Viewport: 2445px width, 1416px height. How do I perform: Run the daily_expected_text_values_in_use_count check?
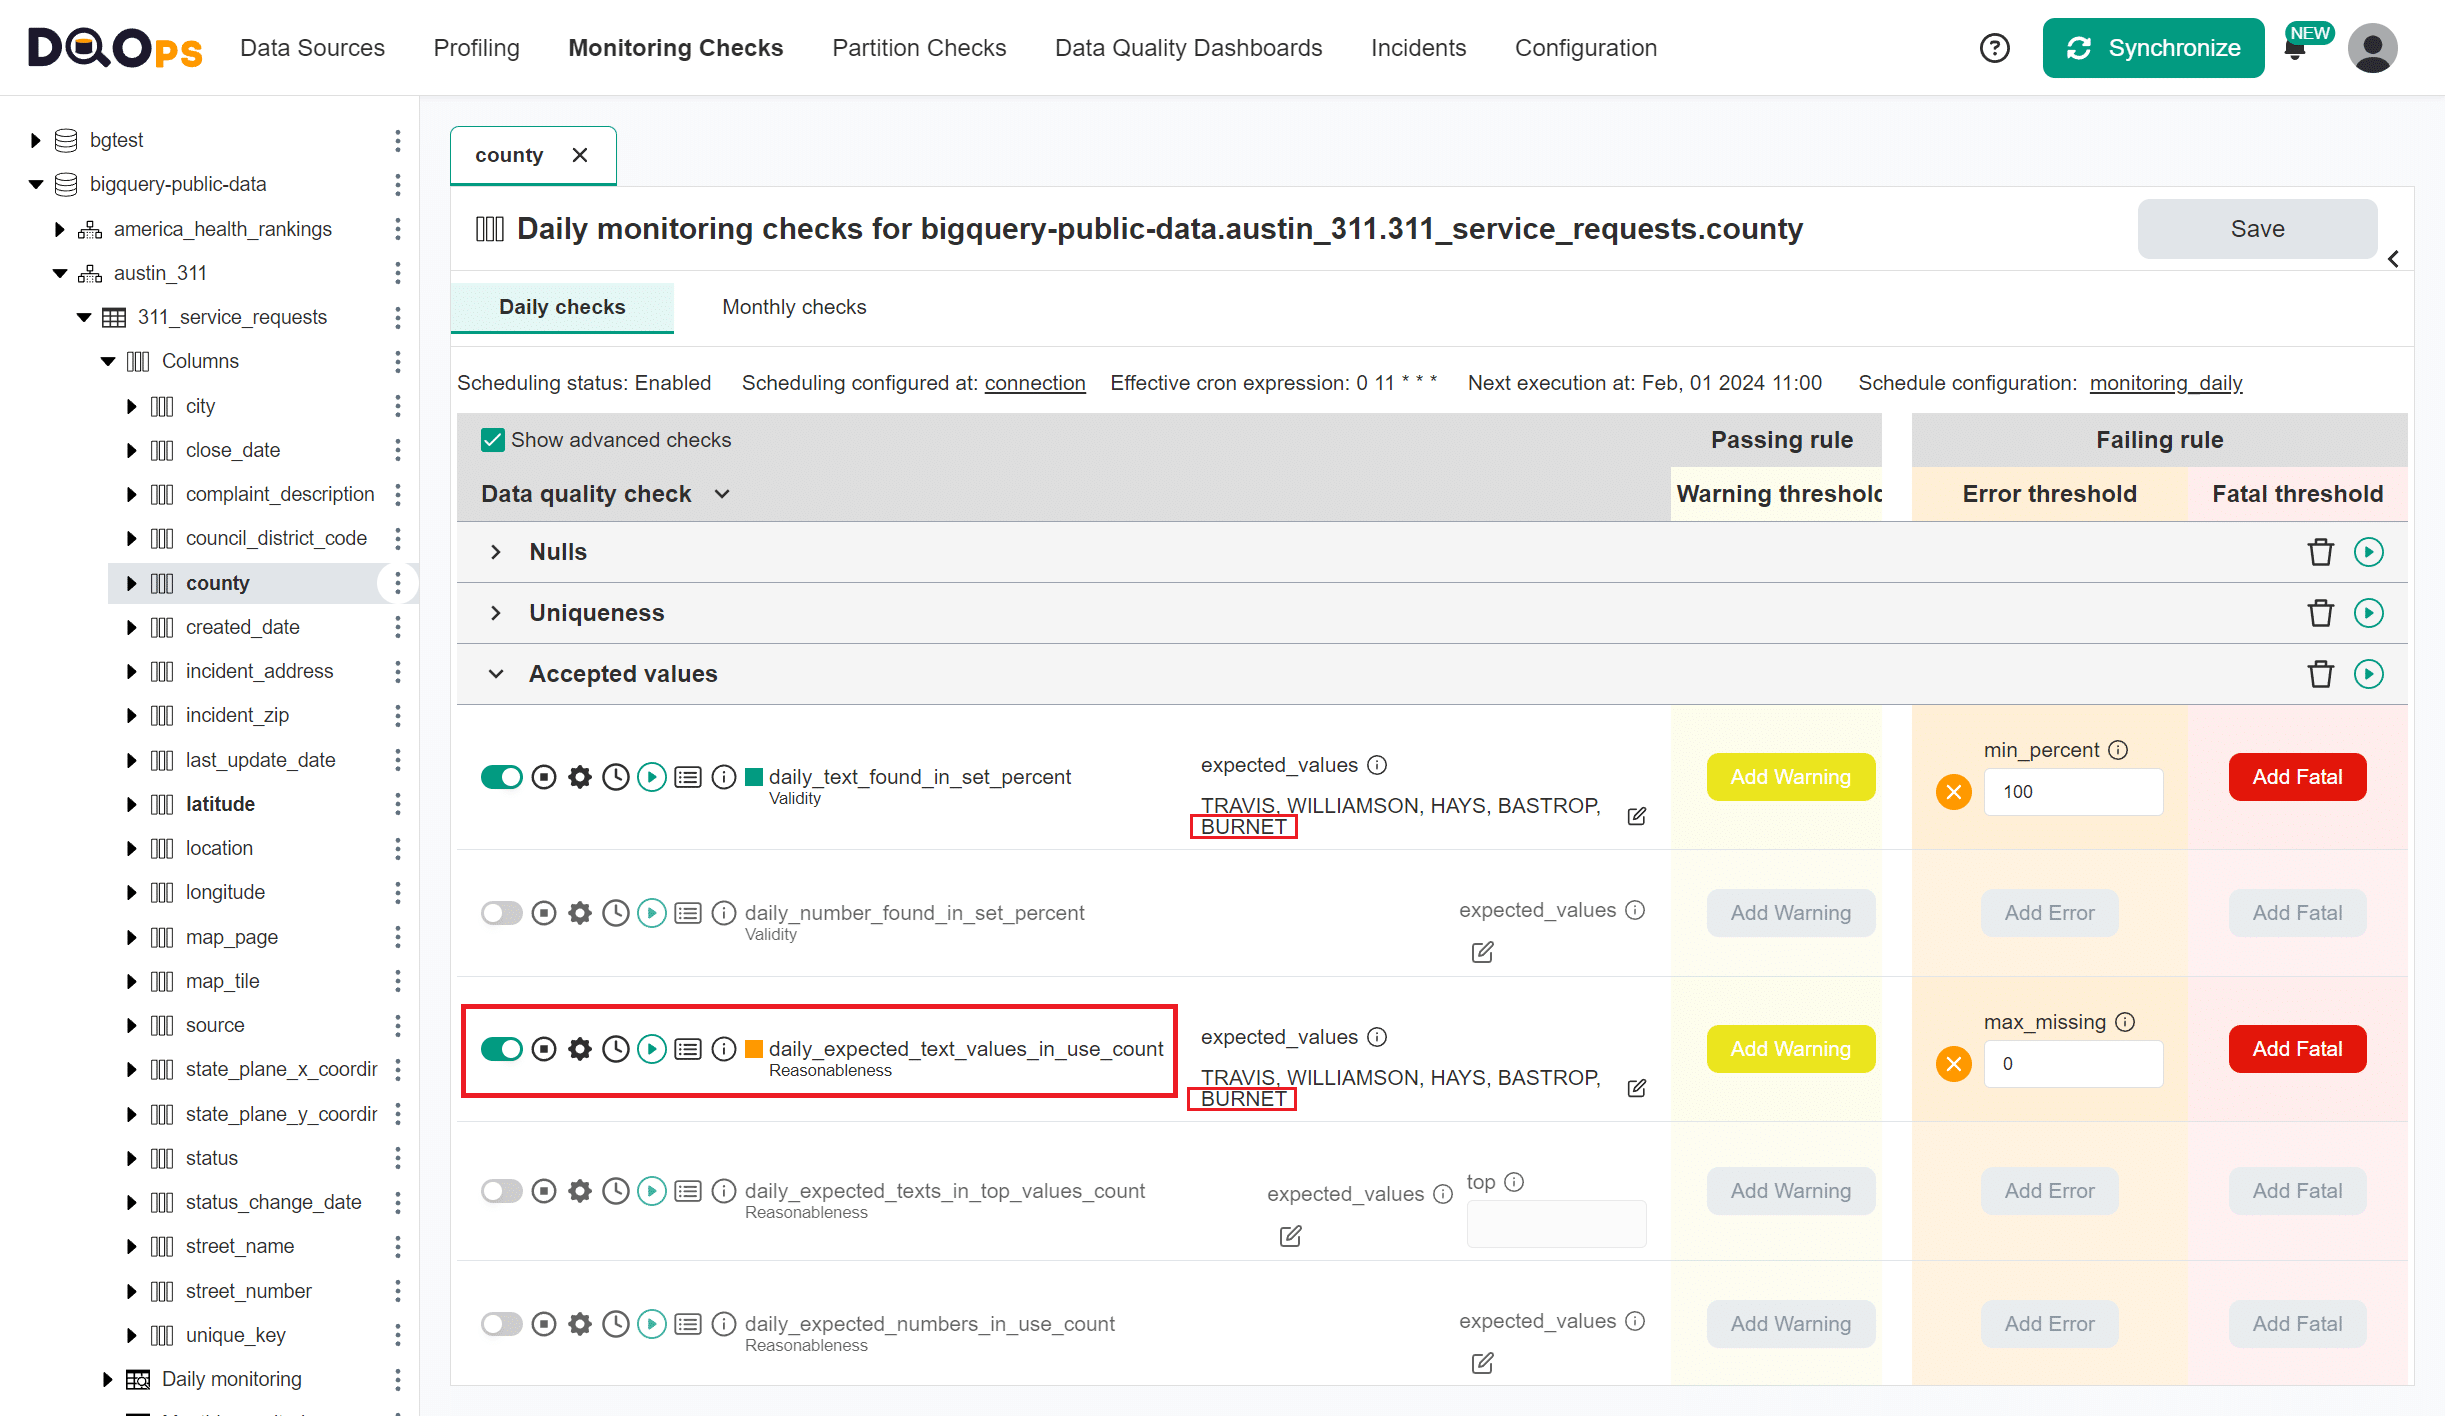tap(651, 1049)
